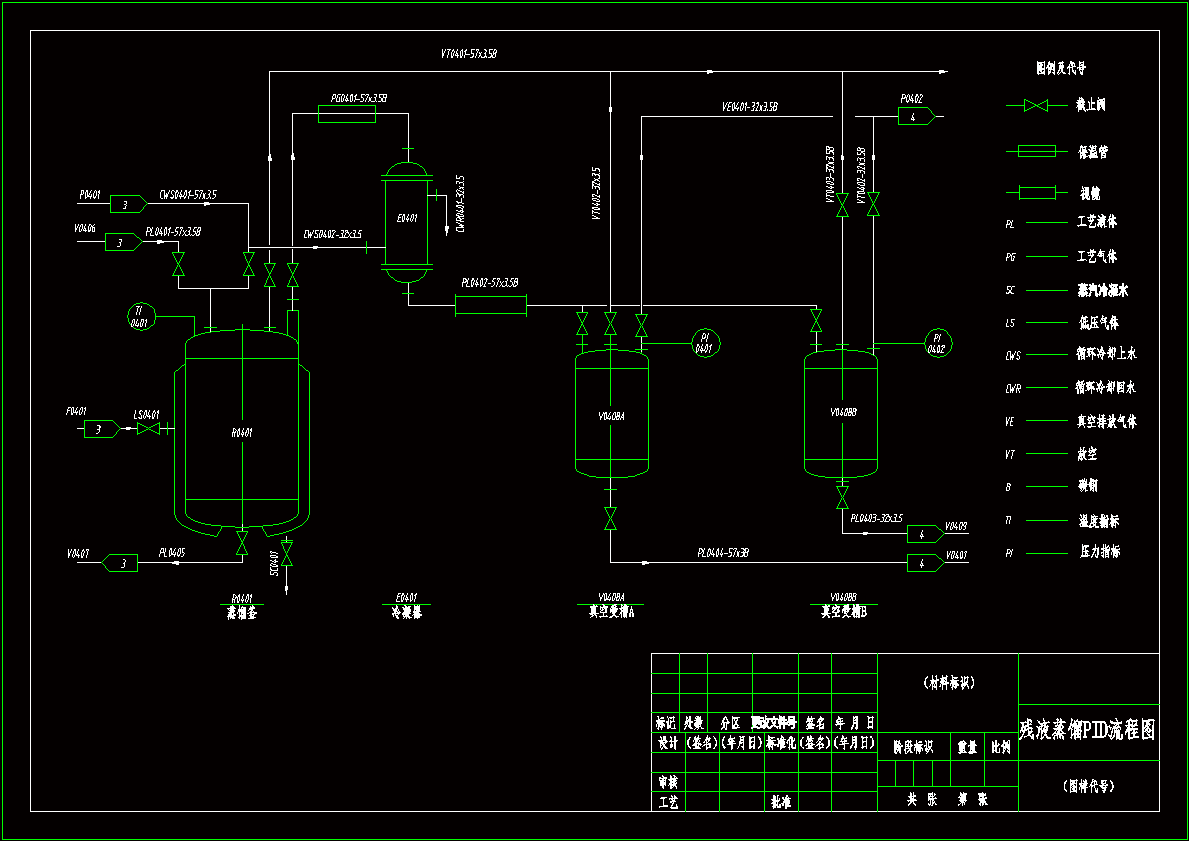Select the P0401 flow arrow tag numbered 3

coord(128,204)
